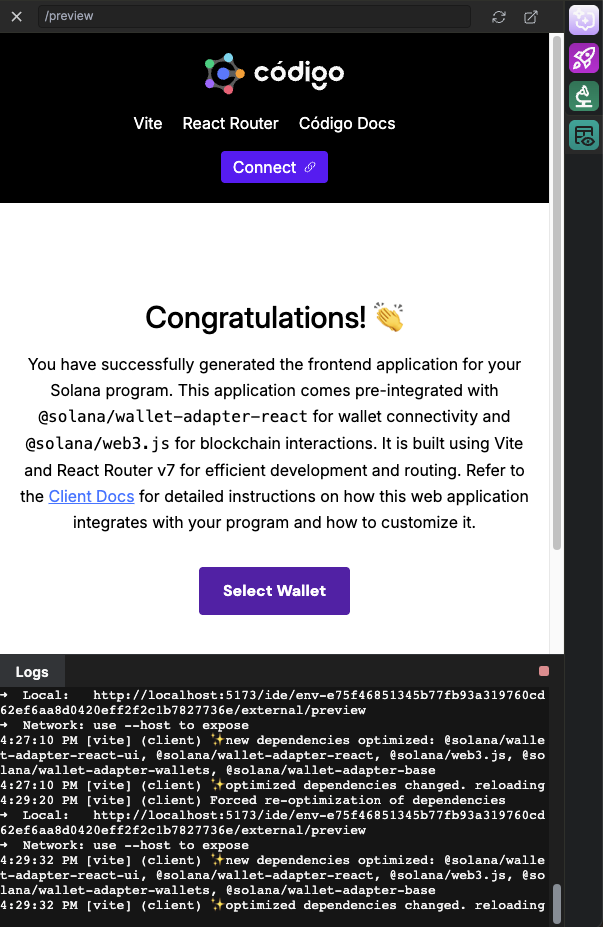The height and width of the screenshot is (927, 603).
Task: Open the Código Docs navigation item
Action: (346, 124)
